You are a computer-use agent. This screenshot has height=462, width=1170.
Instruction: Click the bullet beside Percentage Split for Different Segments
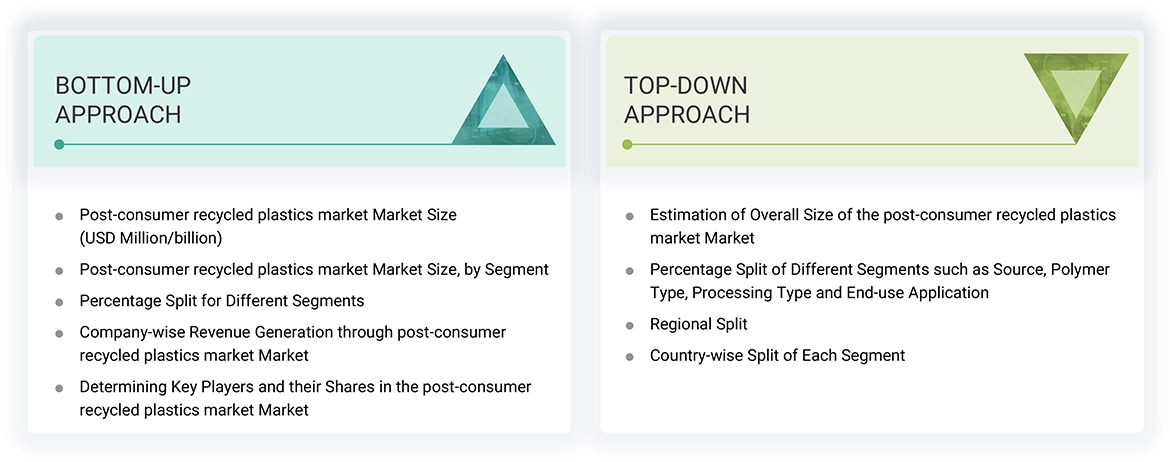coord(60,301)
